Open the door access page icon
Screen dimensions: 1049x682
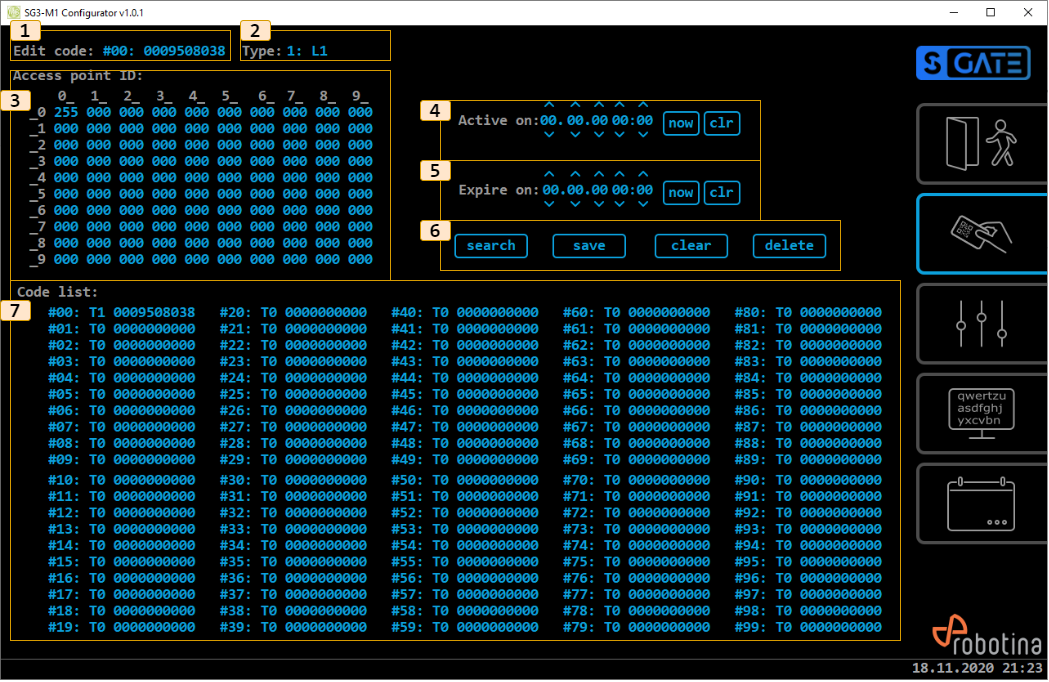980,144
